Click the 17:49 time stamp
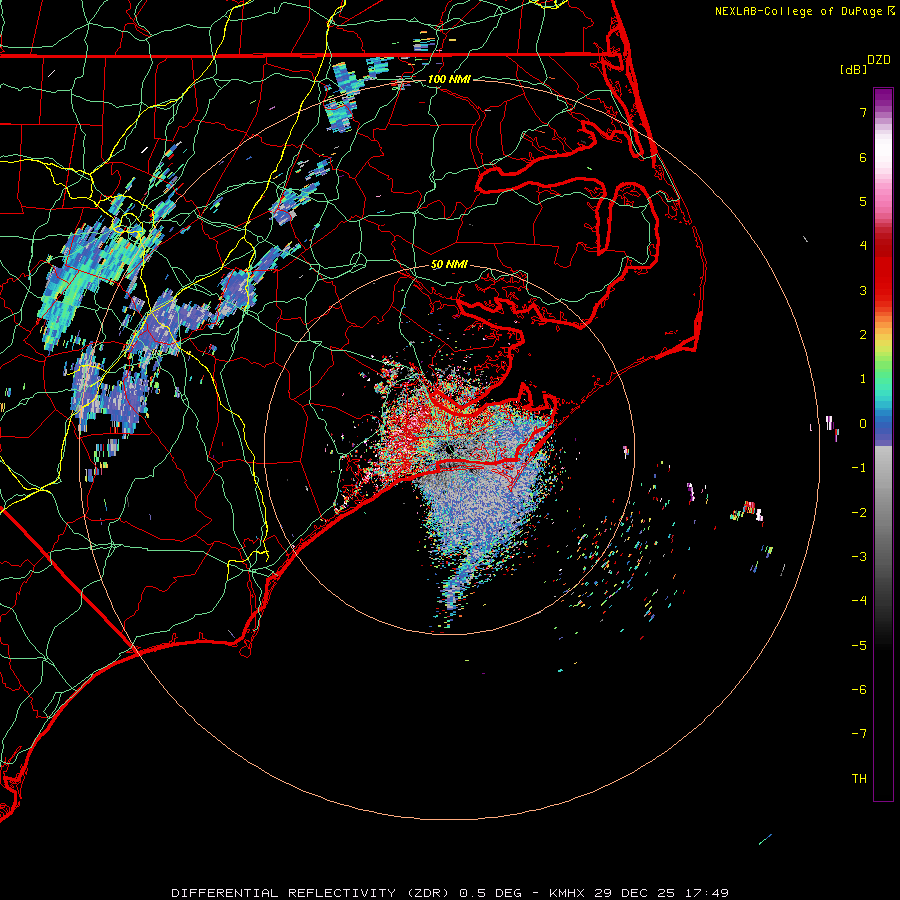The image size is (900, 900). [709, 893]
